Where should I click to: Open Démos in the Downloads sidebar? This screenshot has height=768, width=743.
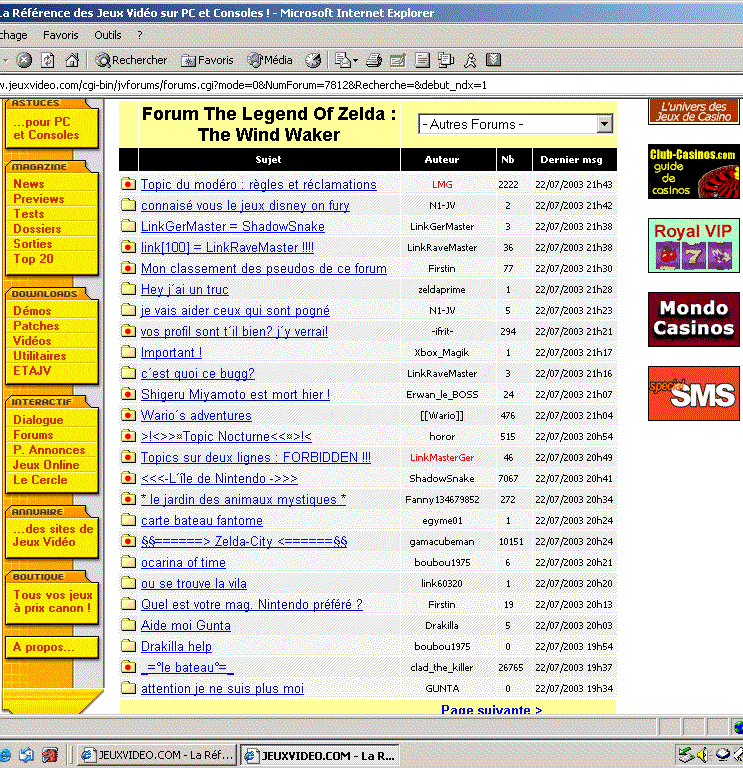tap(32, 311)
